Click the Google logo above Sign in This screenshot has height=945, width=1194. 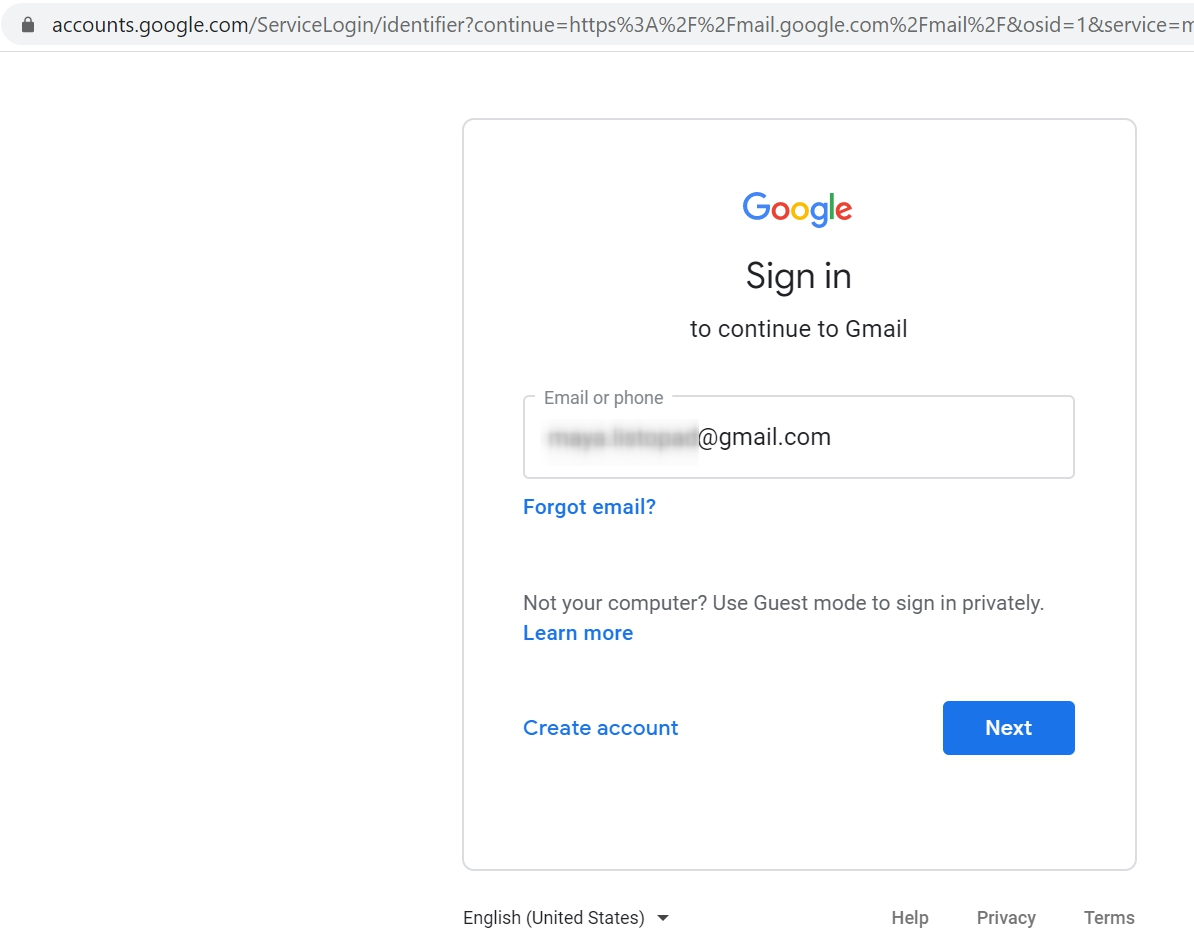tap(797, 209)
